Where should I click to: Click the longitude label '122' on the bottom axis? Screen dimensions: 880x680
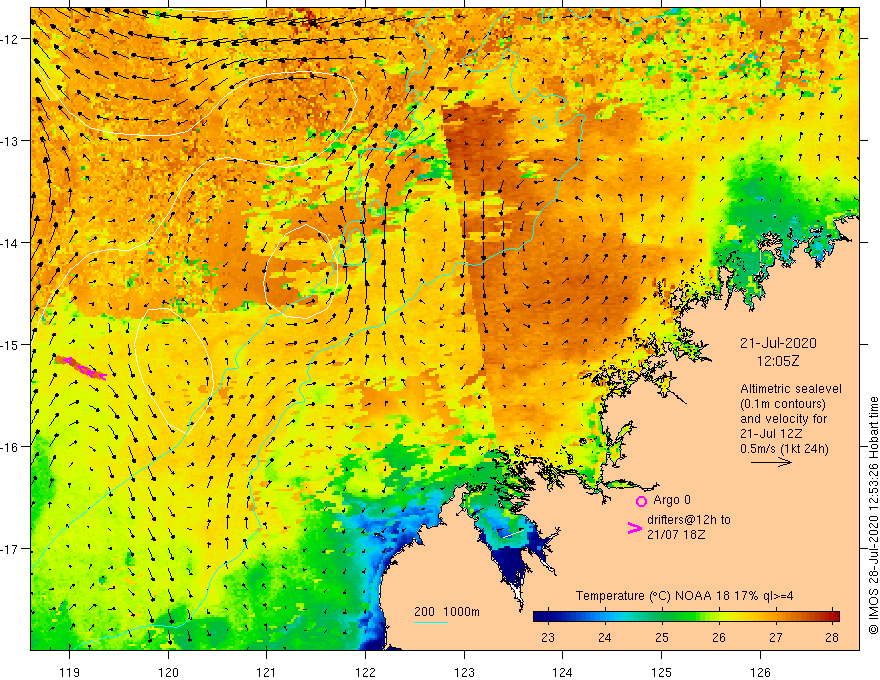(x=365, y=673)
